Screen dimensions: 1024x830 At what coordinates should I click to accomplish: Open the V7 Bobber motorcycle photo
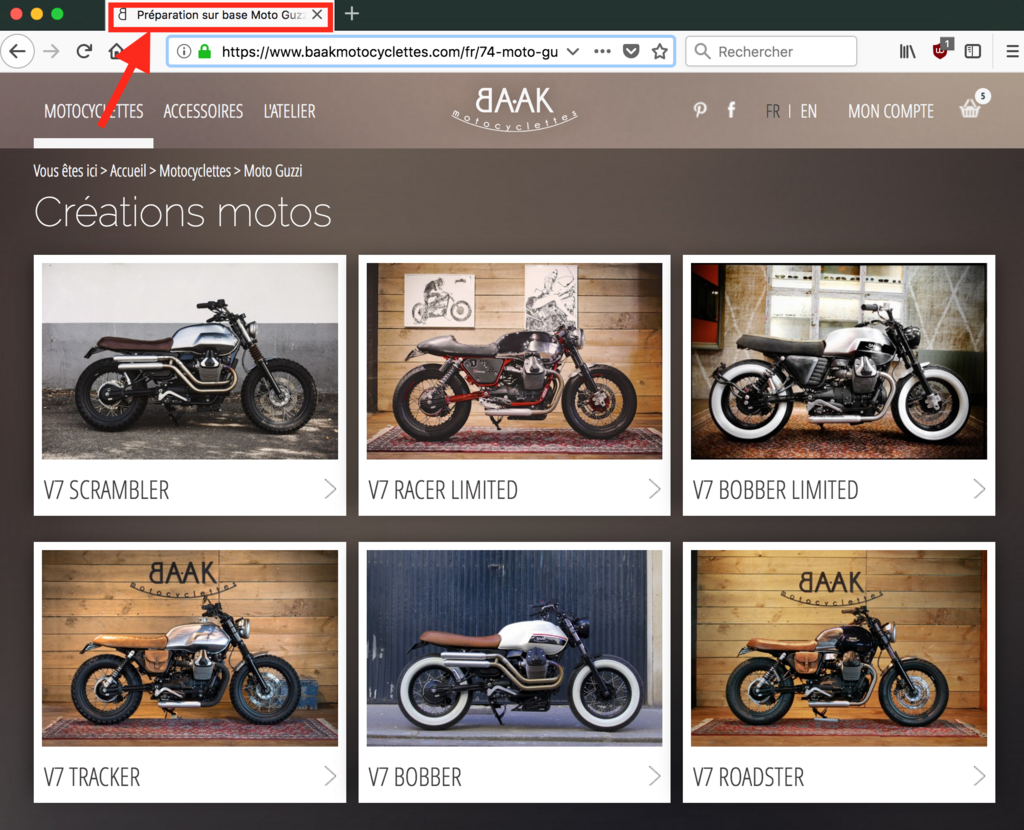(x=514, y=648)
